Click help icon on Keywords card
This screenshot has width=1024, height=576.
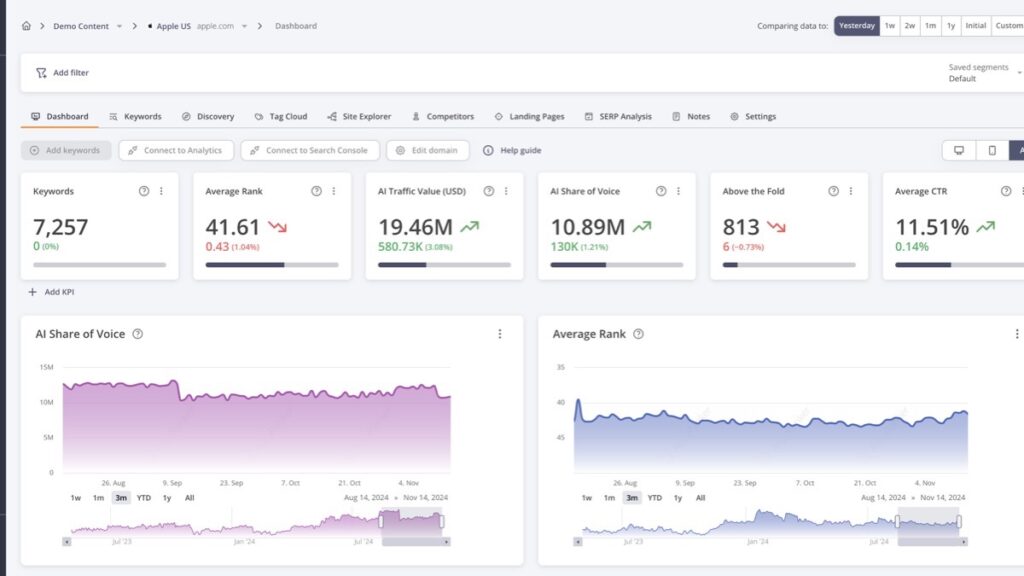[x=144, y=191]
